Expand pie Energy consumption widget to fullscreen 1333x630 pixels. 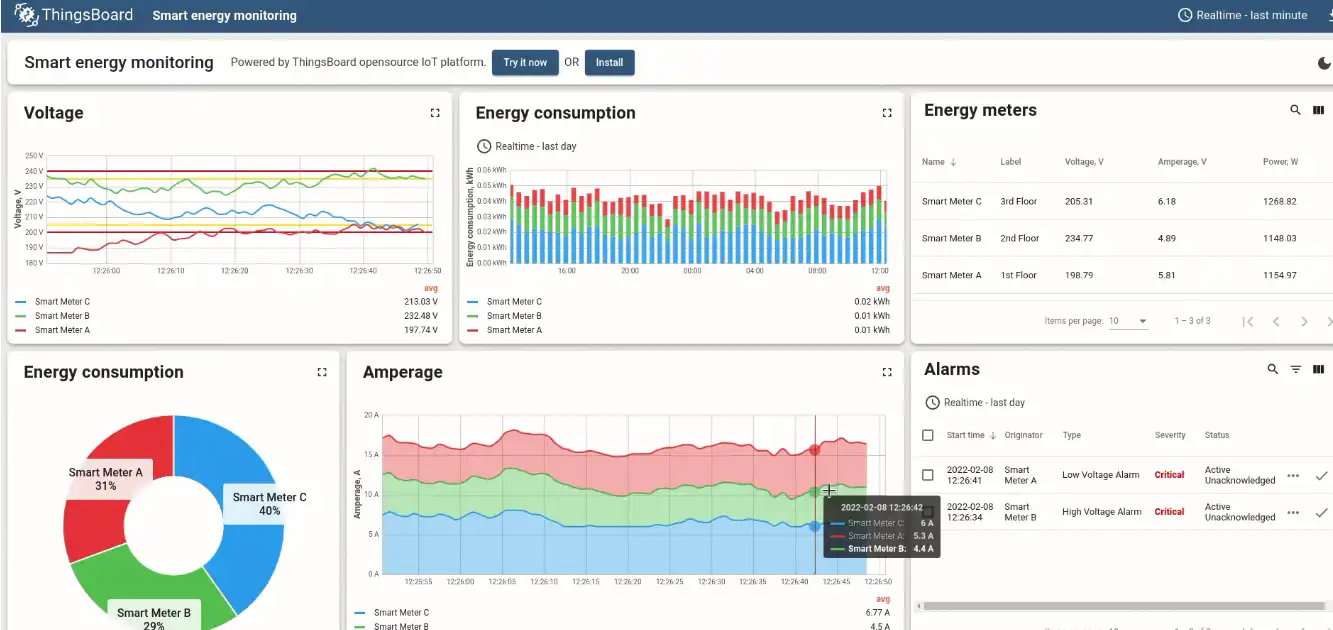[322, 372]
